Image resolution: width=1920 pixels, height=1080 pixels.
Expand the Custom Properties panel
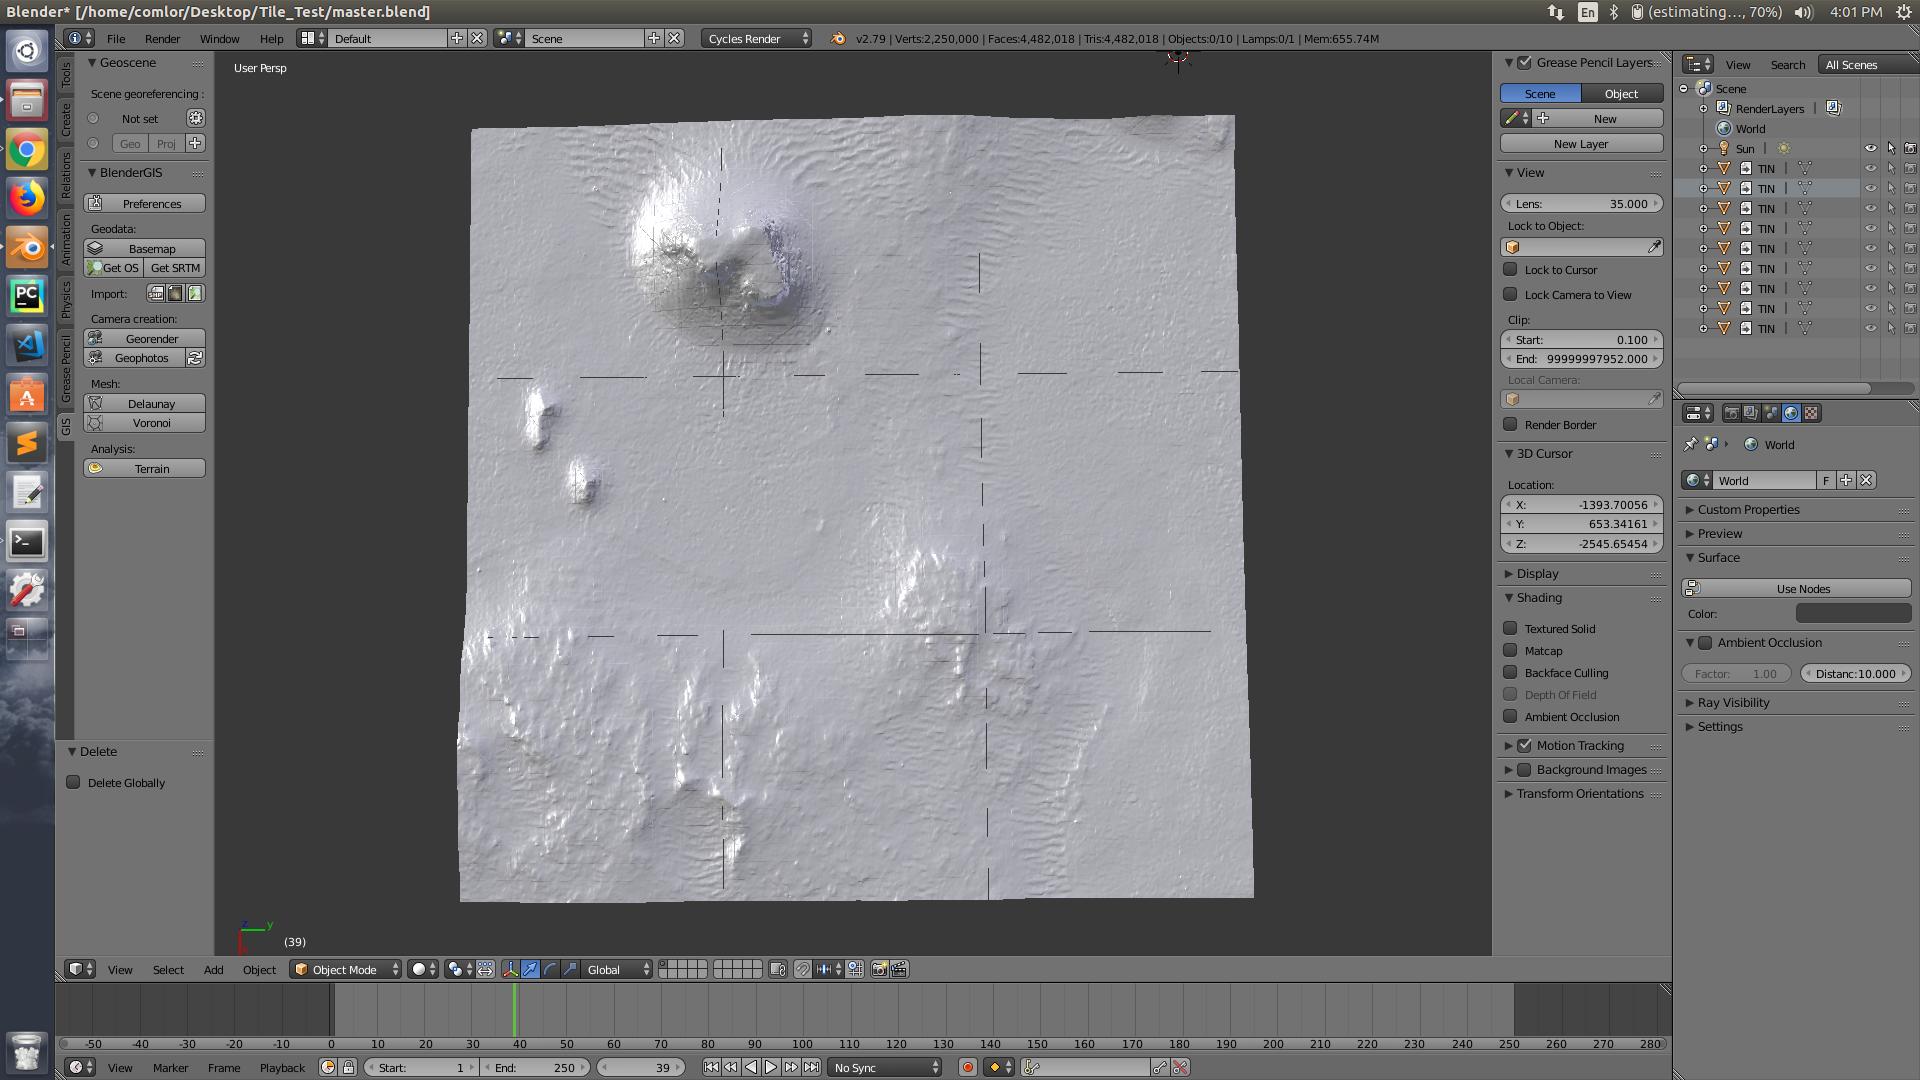(1690, 509)
